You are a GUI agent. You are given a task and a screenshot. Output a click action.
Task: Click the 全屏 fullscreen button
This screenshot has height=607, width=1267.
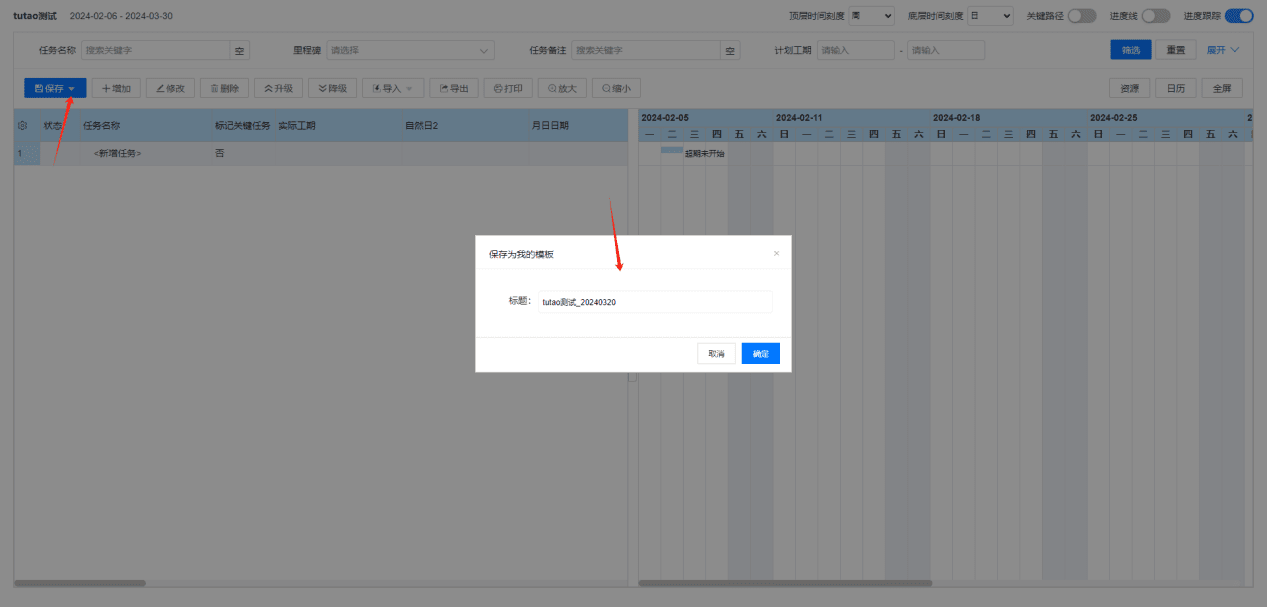(1222, 88)
